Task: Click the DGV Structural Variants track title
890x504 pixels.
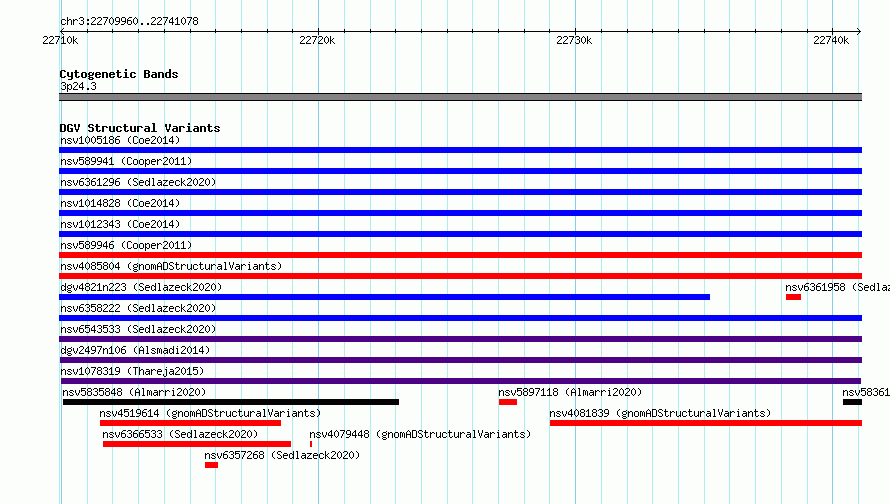Action: (140, 128)
